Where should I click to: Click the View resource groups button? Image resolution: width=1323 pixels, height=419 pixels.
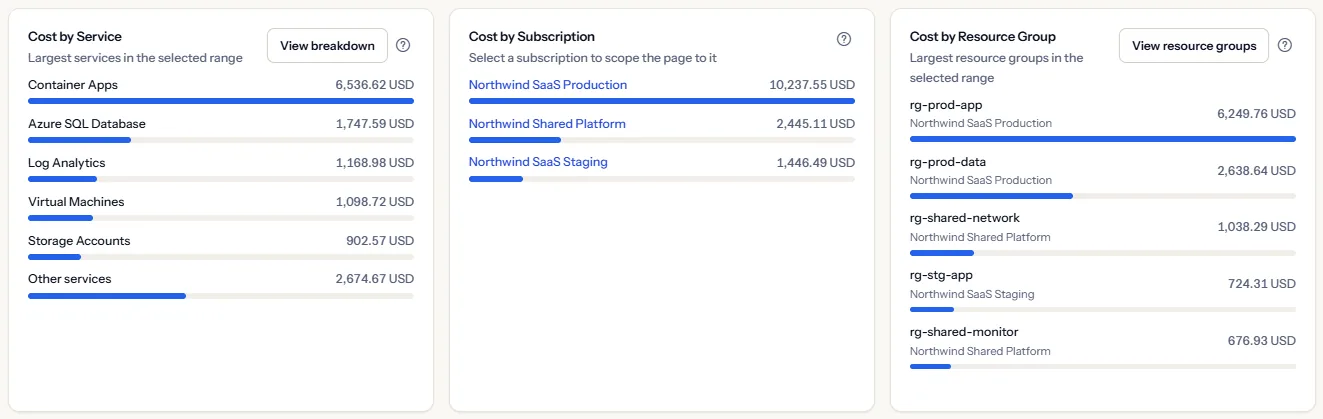click(x=1194, y=45)
